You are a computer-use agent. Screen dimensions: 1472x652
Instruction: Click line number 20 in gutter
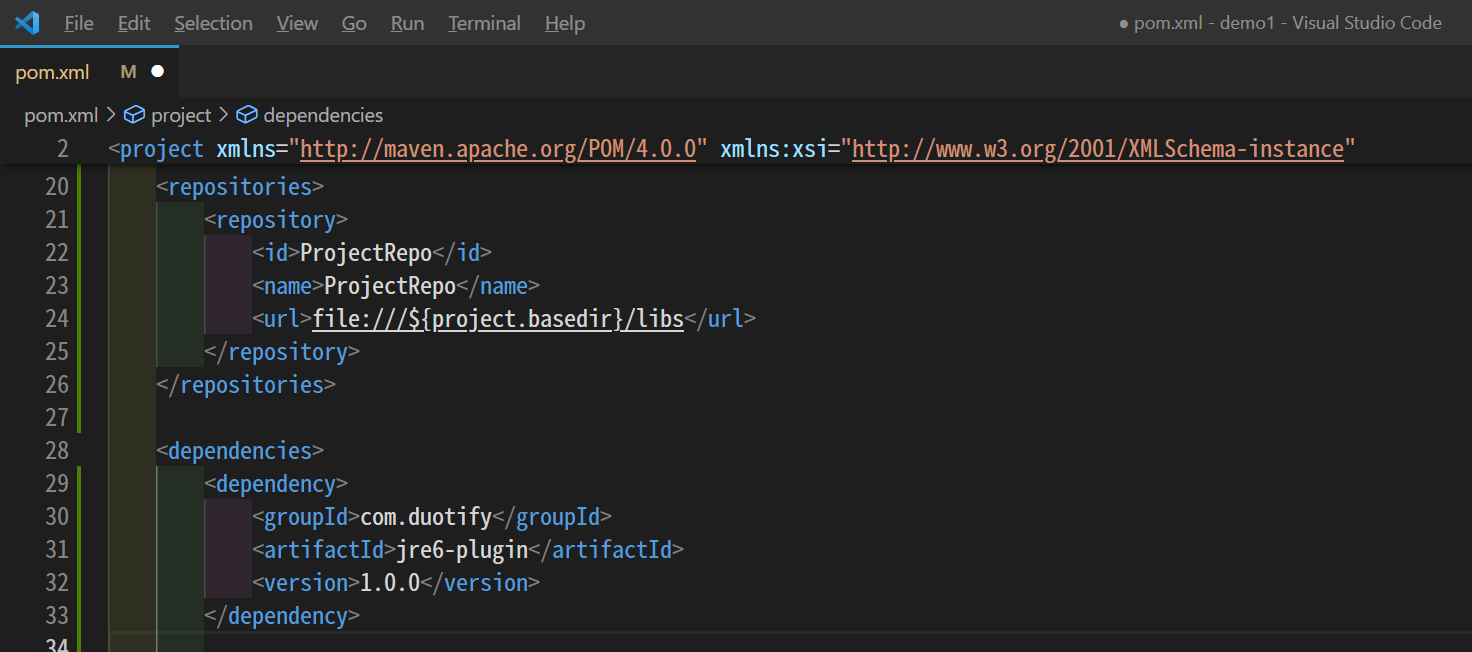pyautogui.click(x=57, y=187)
